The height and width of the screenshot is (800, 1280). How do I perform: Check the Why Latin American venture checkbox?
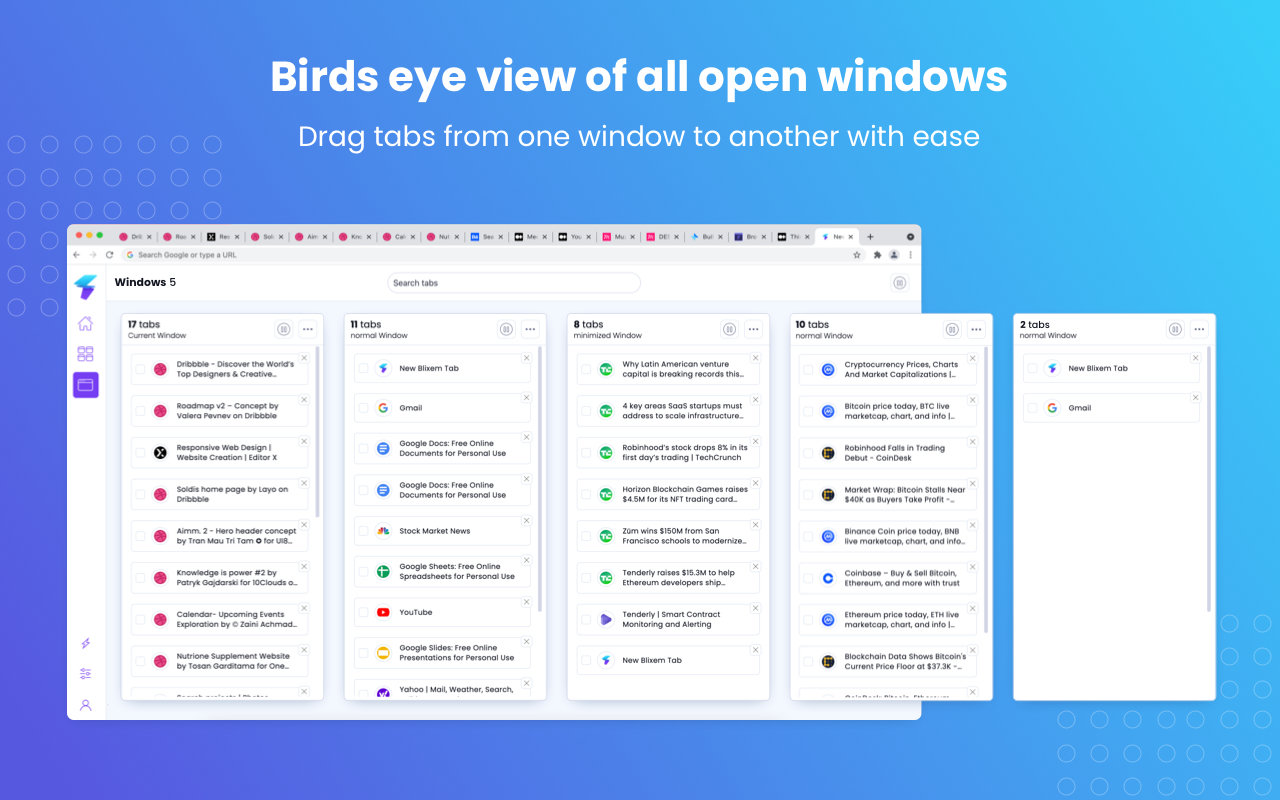586,369
